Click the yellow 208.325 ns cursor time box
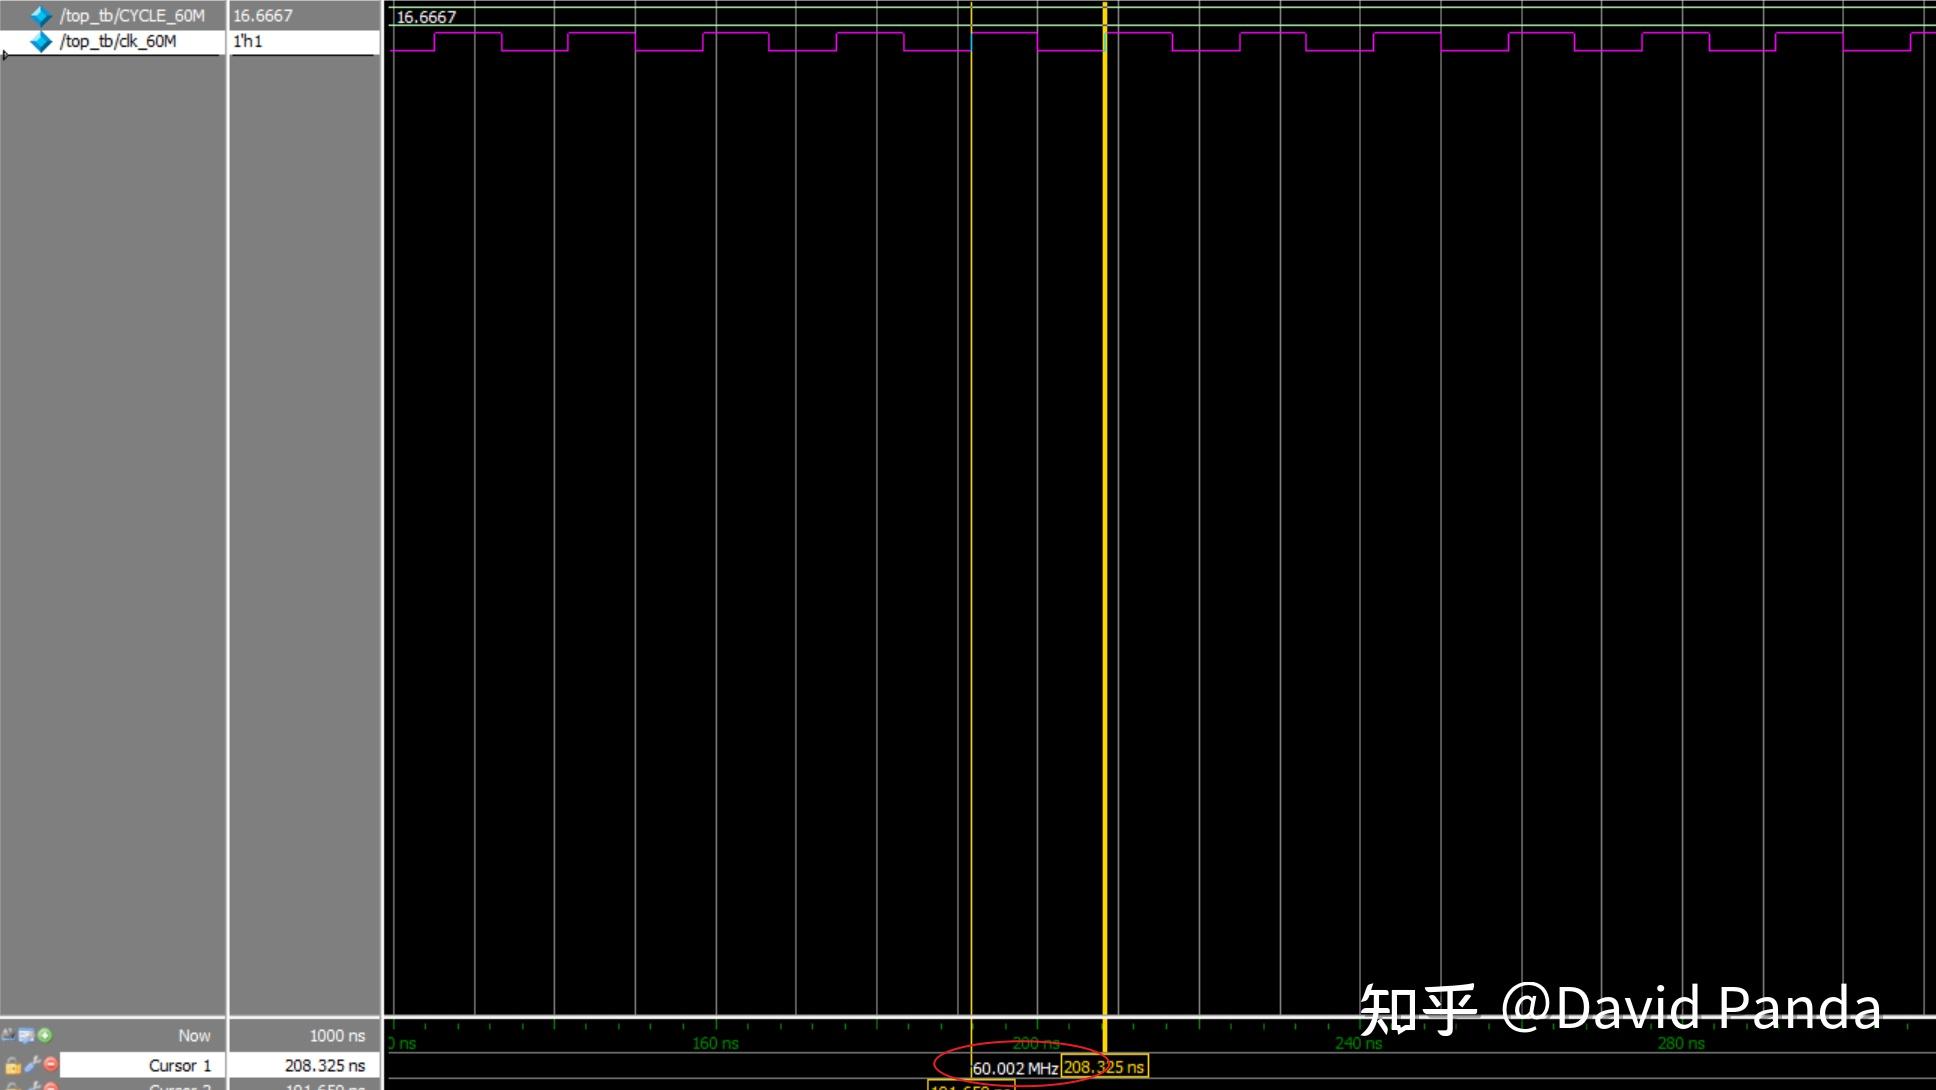Screen dimensions: 1936x1090 (1104, 1067)
